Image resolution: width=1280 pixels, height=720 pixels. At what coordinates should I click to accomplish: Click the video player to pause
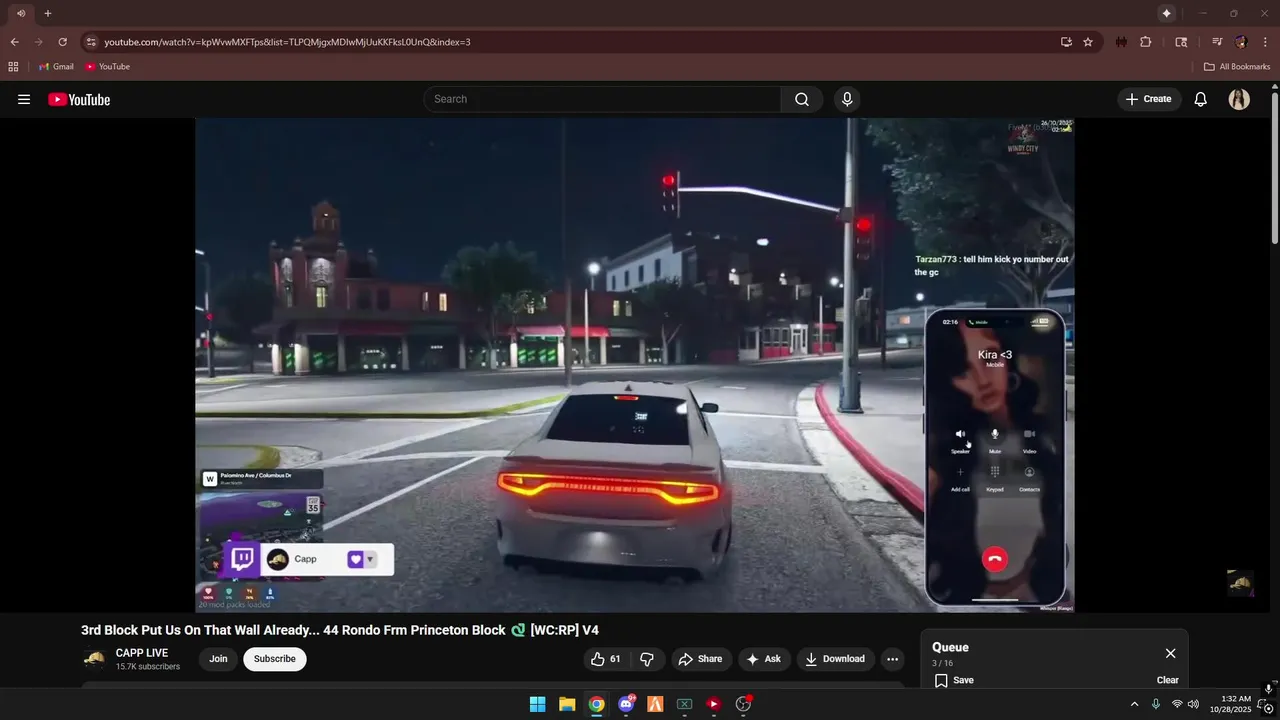click(x=634, y=365)
